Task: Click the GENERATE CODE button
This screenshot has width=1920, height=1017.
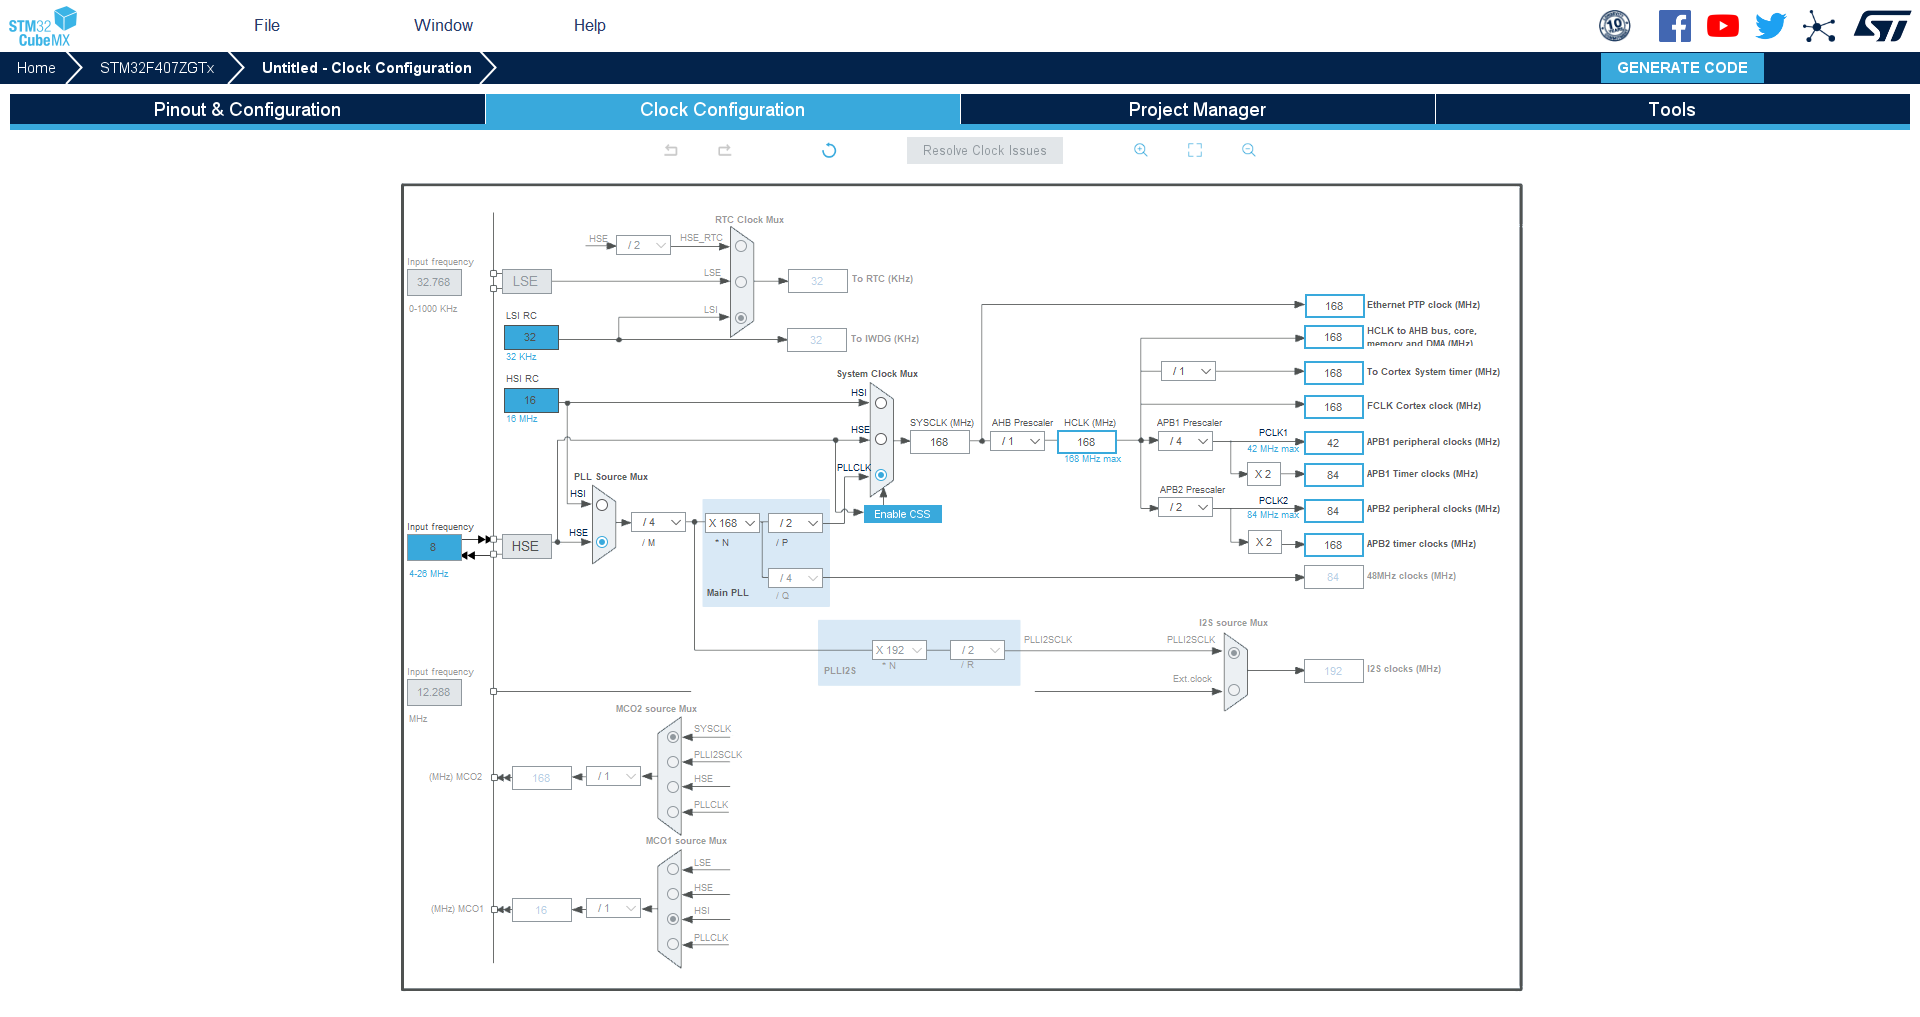Action: [x=1682, y=68]
